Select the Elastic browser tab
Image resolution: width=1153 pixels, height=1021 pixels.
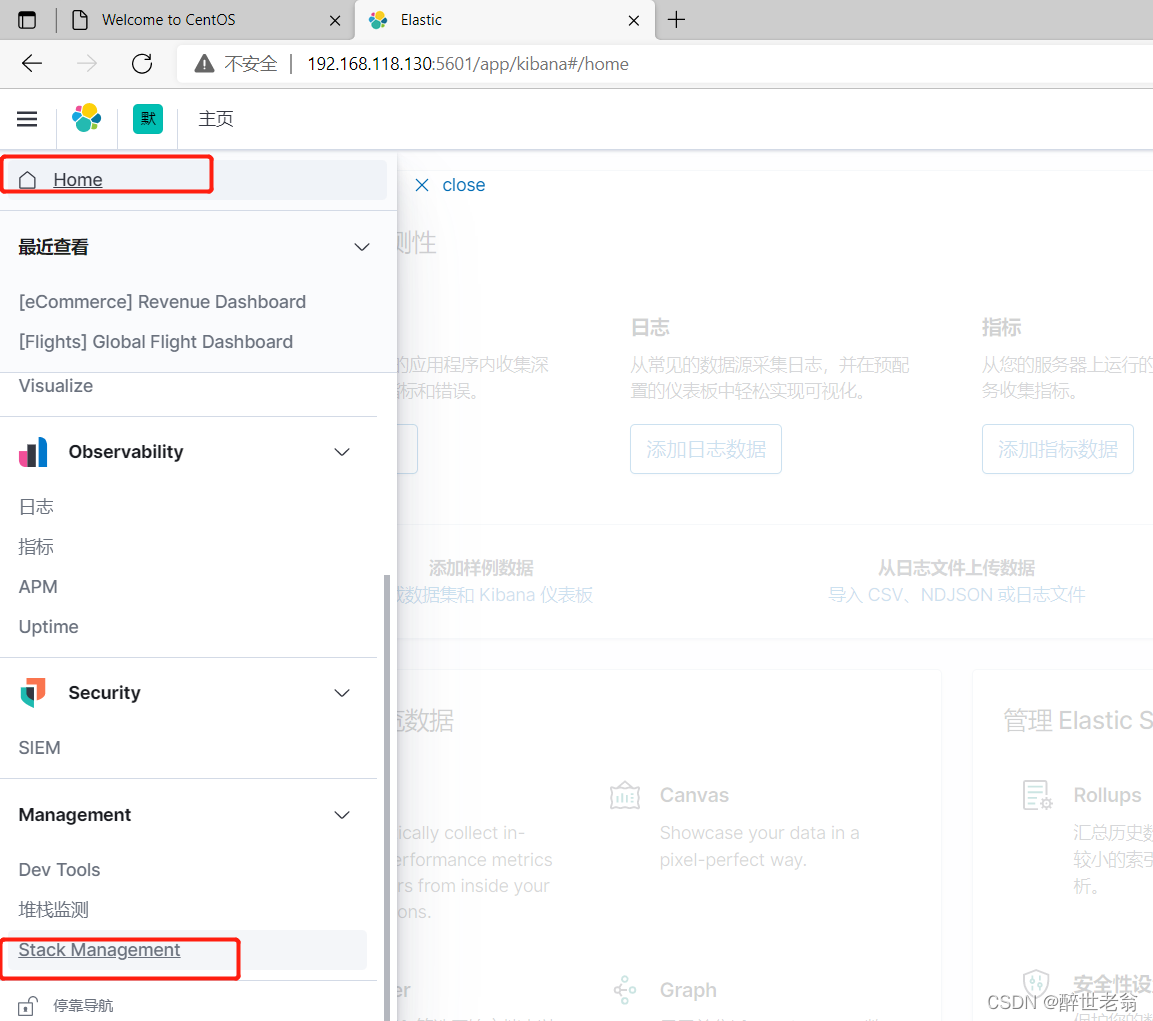[504, 20]
